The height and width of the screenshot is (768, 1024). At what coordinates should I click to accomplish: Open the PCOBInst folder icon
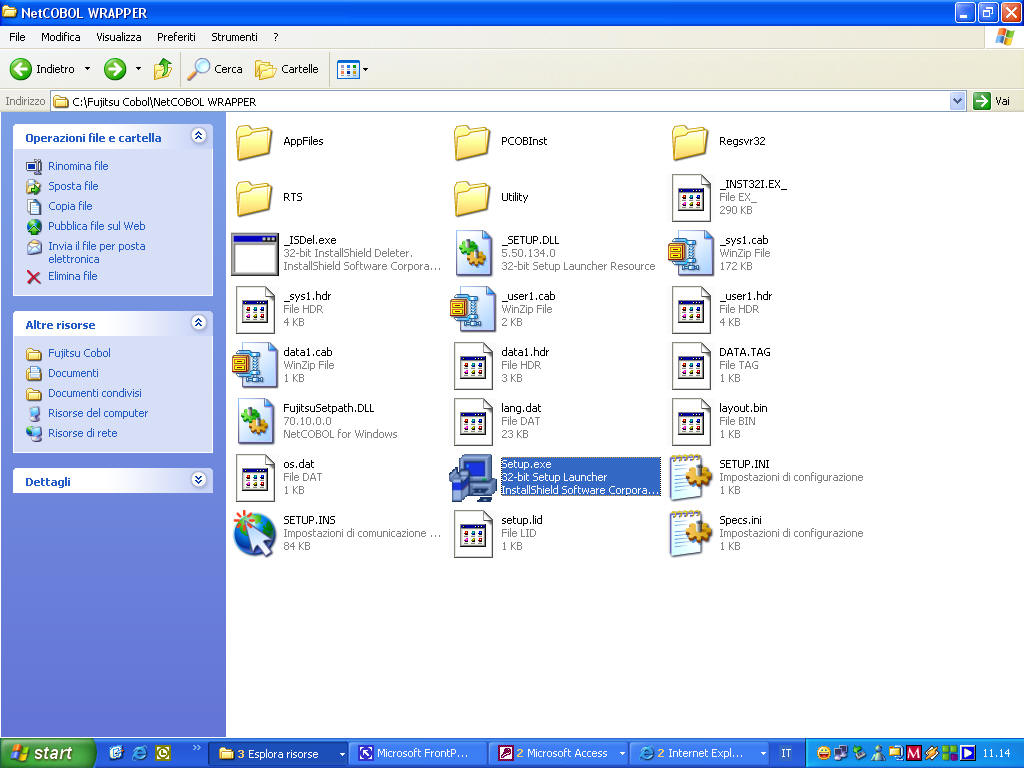[x=472, y=142]
